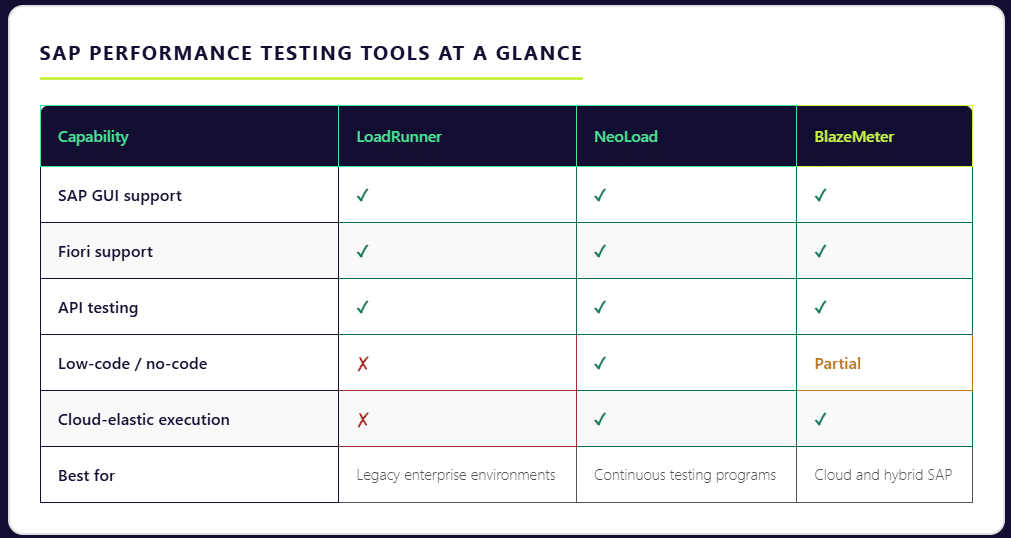This screenshot has width=1011, height=538.
Task: Click the Partial label under BlazeMeter
Action: click(x=838, y=363)
